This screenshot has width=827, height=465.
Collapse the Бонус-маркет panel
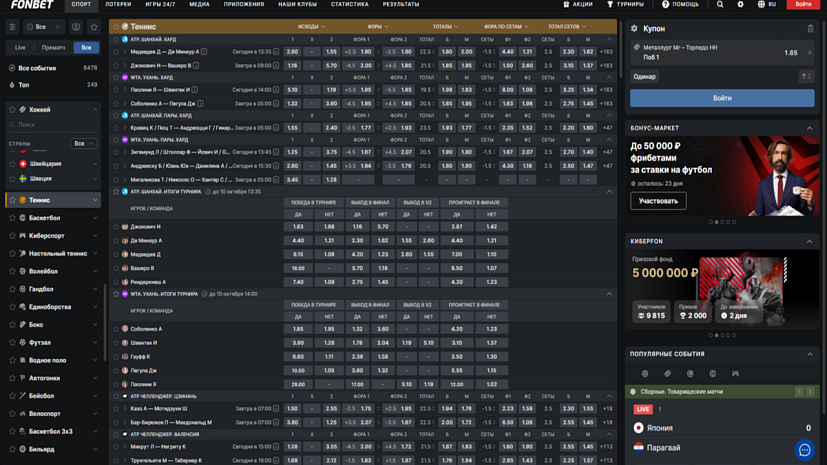click(x=810, y=128)
